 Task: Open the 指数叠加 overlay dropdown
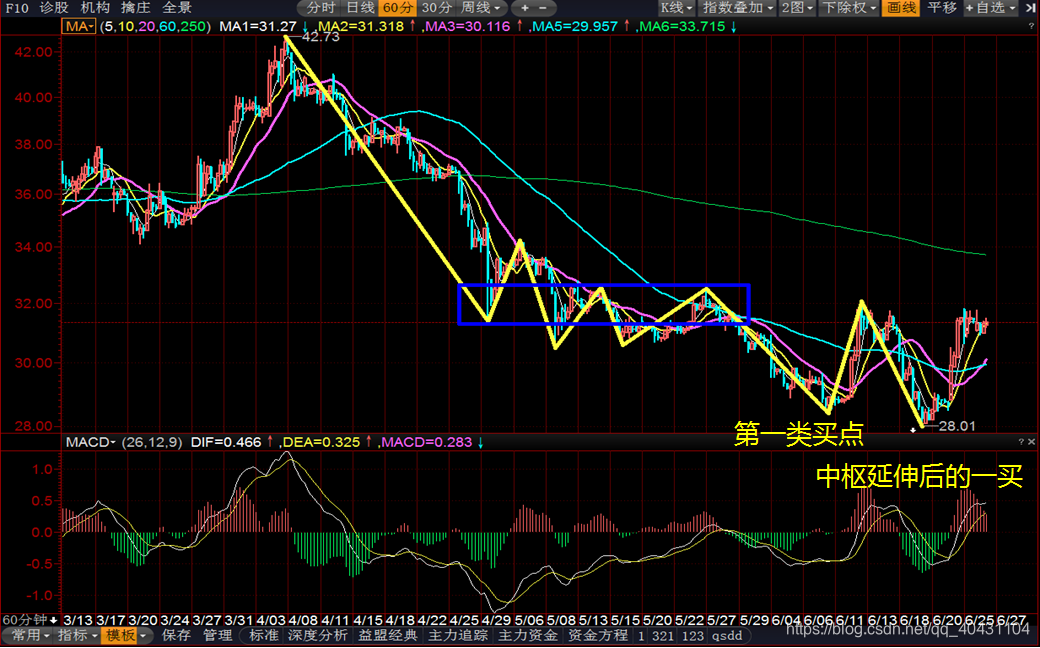coord(738,8)
